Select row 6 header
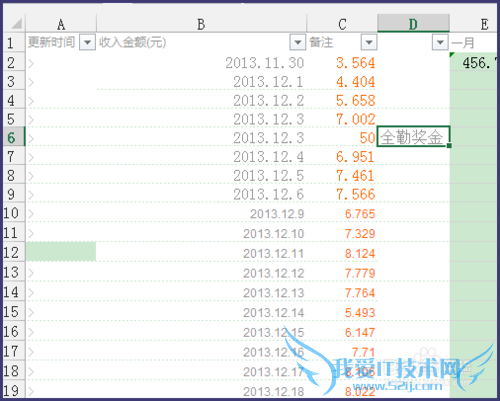Screen dimensions: 500x401 click(x=14, y=137)
